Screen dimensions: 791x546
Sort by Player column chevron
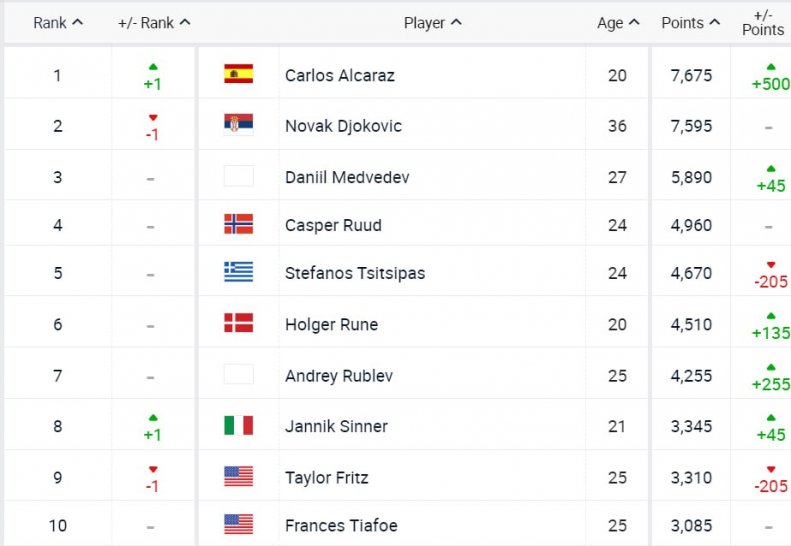point(456,22)
